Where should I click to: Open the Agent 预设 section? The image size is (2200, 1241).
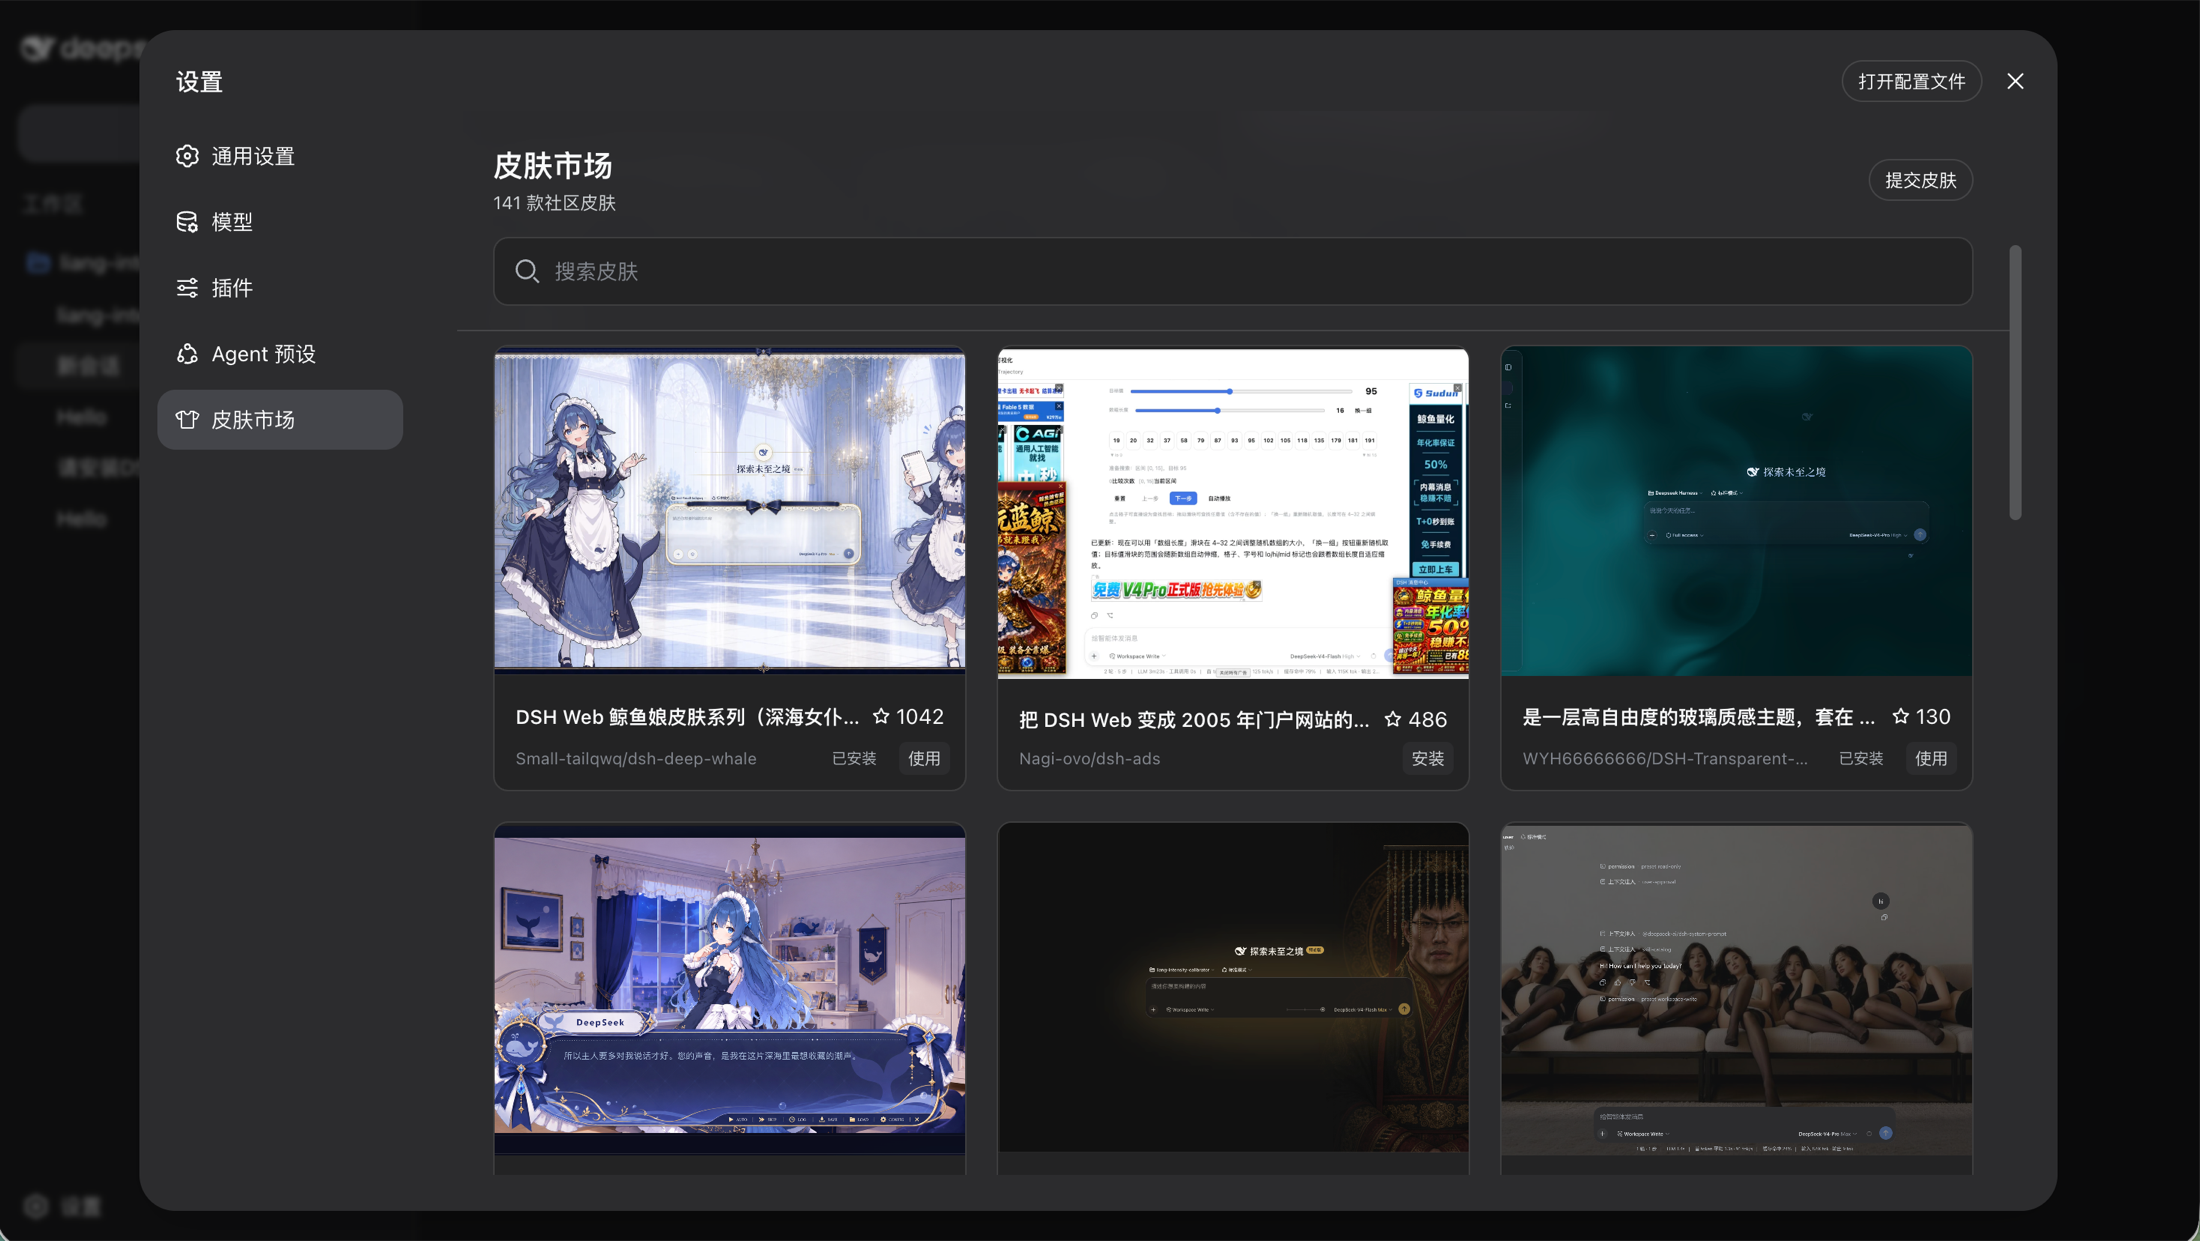coord(280,354)
